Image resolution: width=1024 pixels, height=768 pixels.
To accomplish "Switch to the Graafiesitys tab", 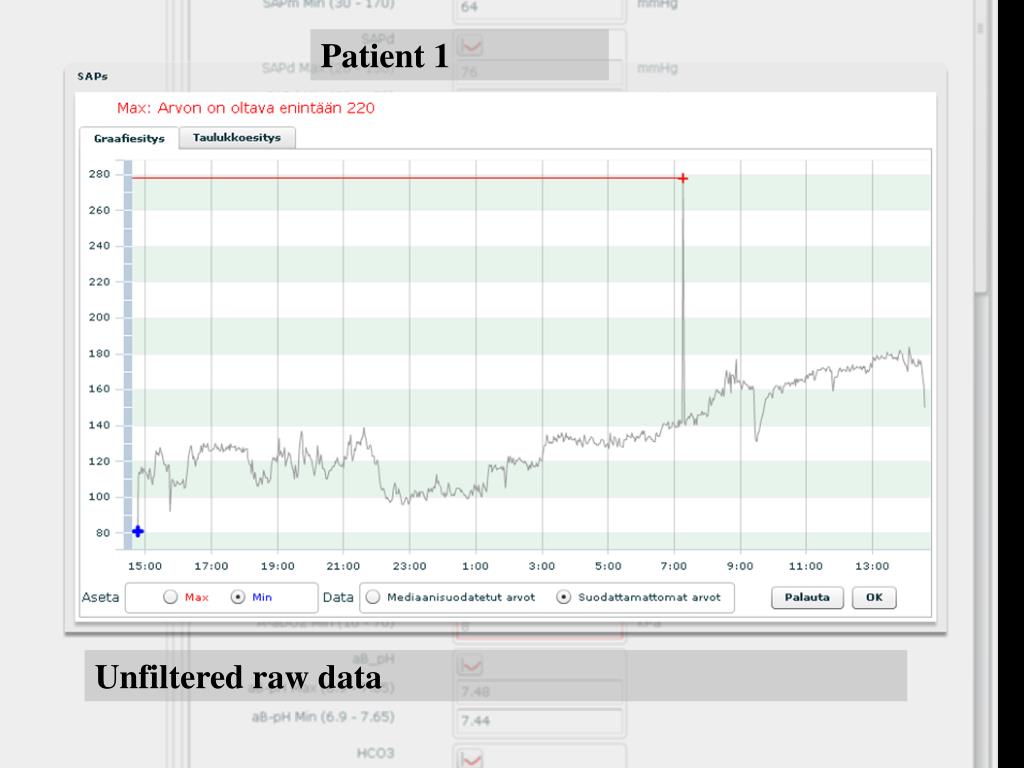I will (129, 138).
